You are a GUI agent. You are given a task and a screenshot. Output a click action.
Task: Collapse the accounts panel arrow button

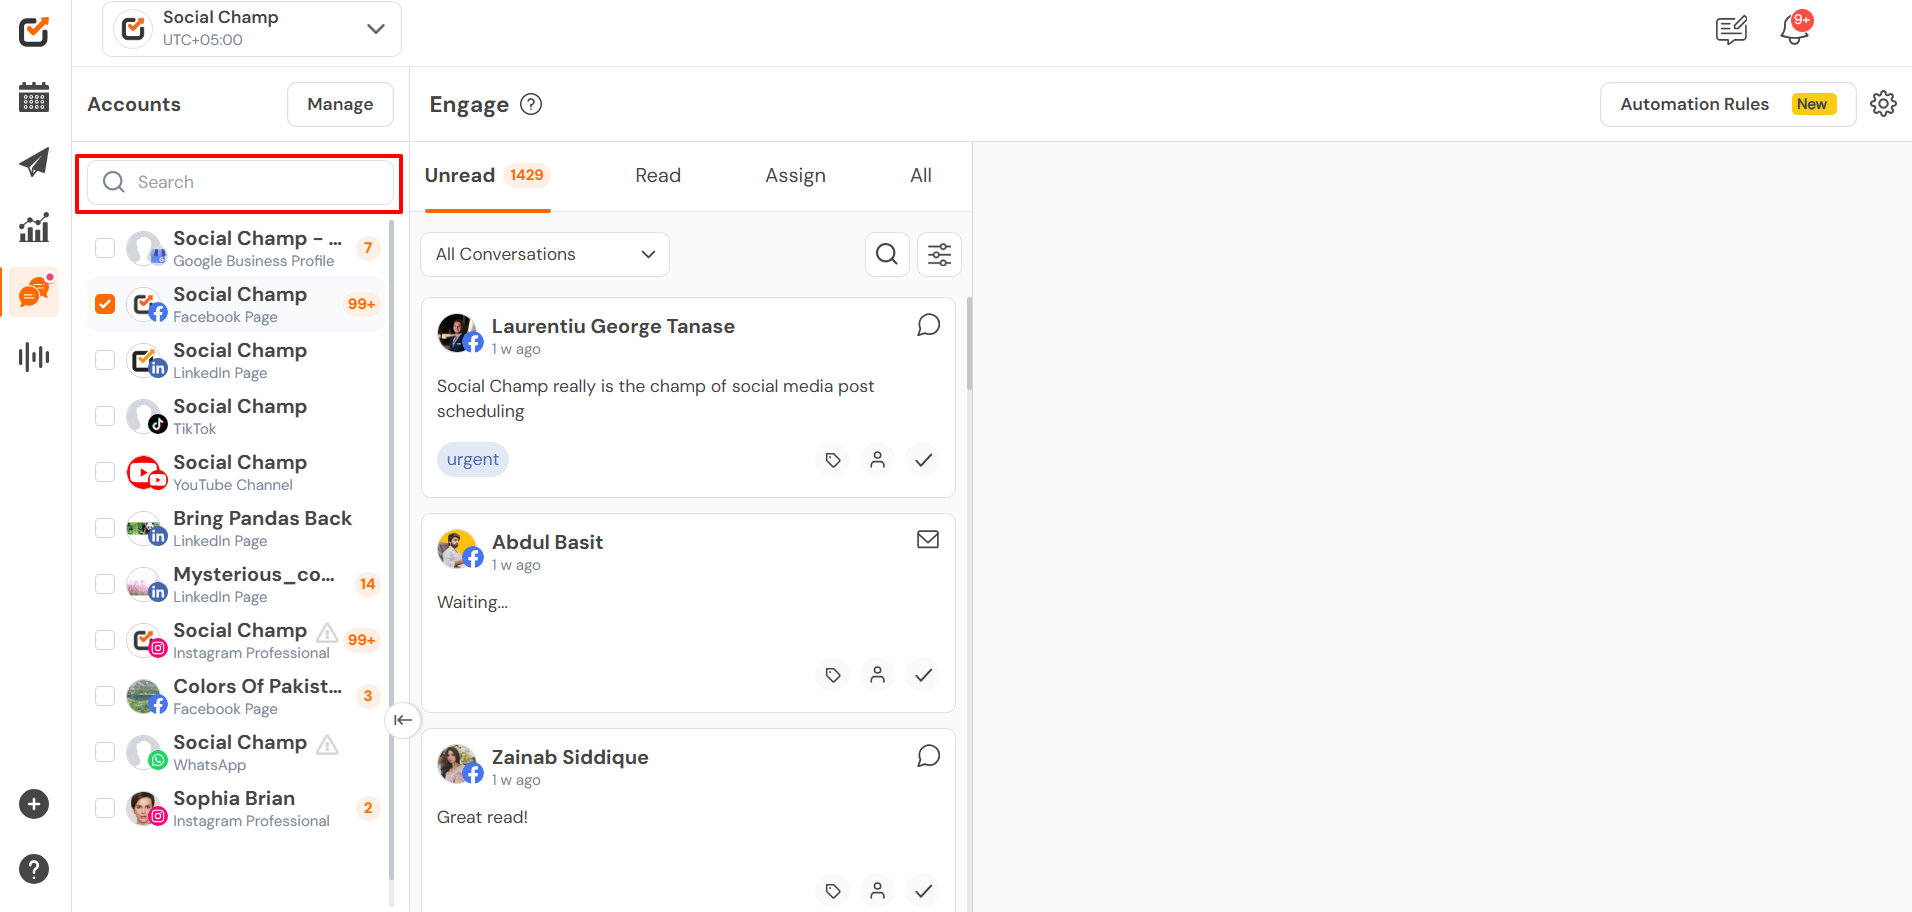point(403,720)
